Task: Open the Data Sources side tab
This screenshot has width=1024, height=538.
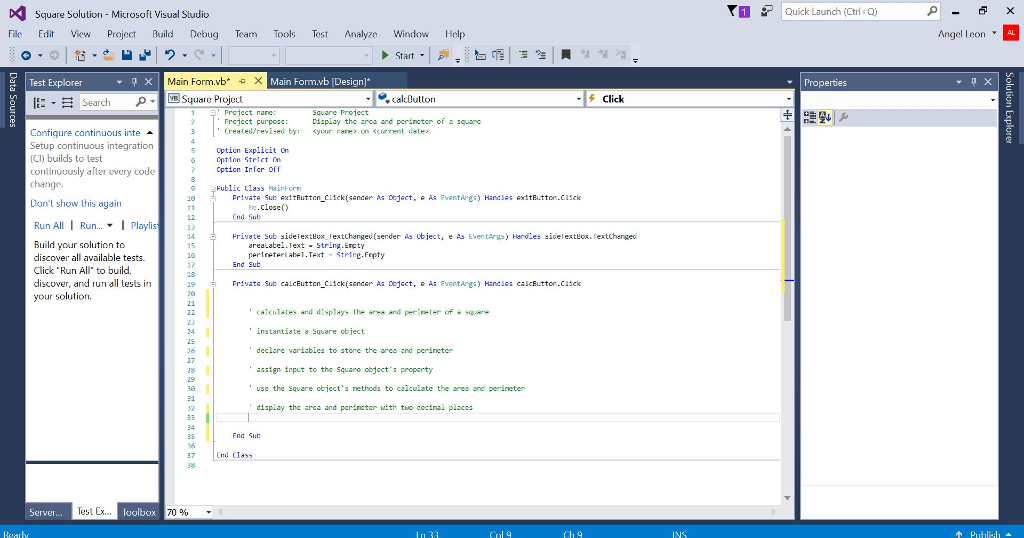Action: coord(12,99)
